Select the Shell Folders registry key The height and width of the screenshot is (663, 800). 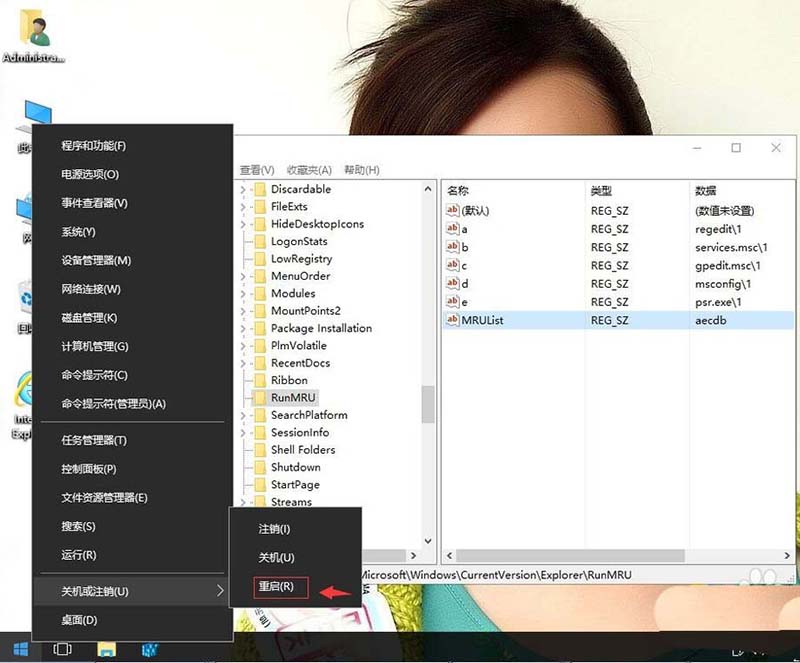pyautogui.click(x=305, y=449)
